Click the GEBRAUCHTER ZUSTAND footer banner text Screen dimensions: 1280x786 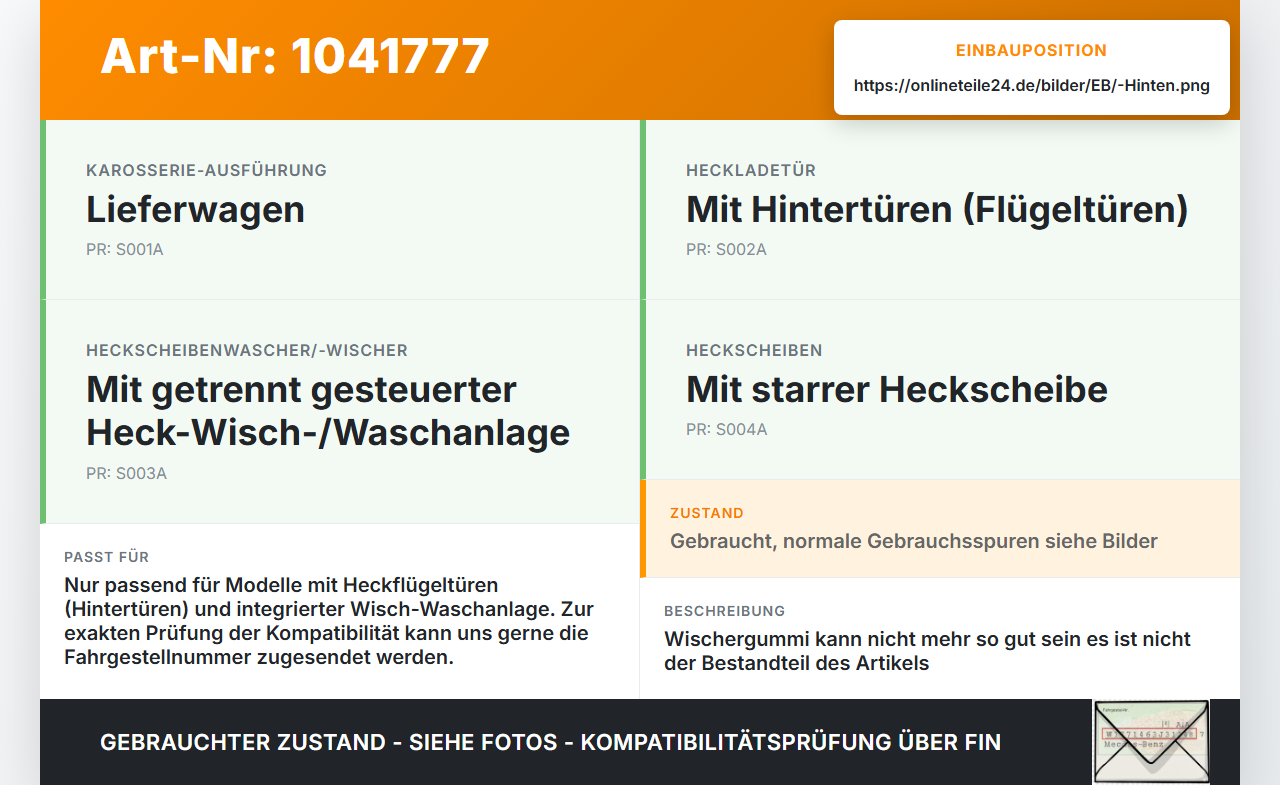tap(550, 743)
